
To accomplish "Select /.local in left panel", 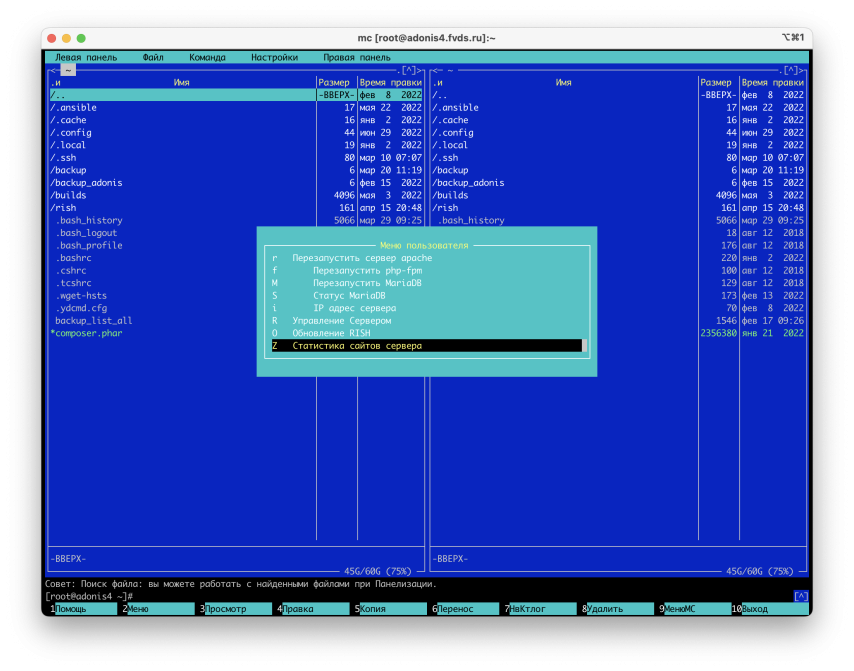I will pos(236,145).
